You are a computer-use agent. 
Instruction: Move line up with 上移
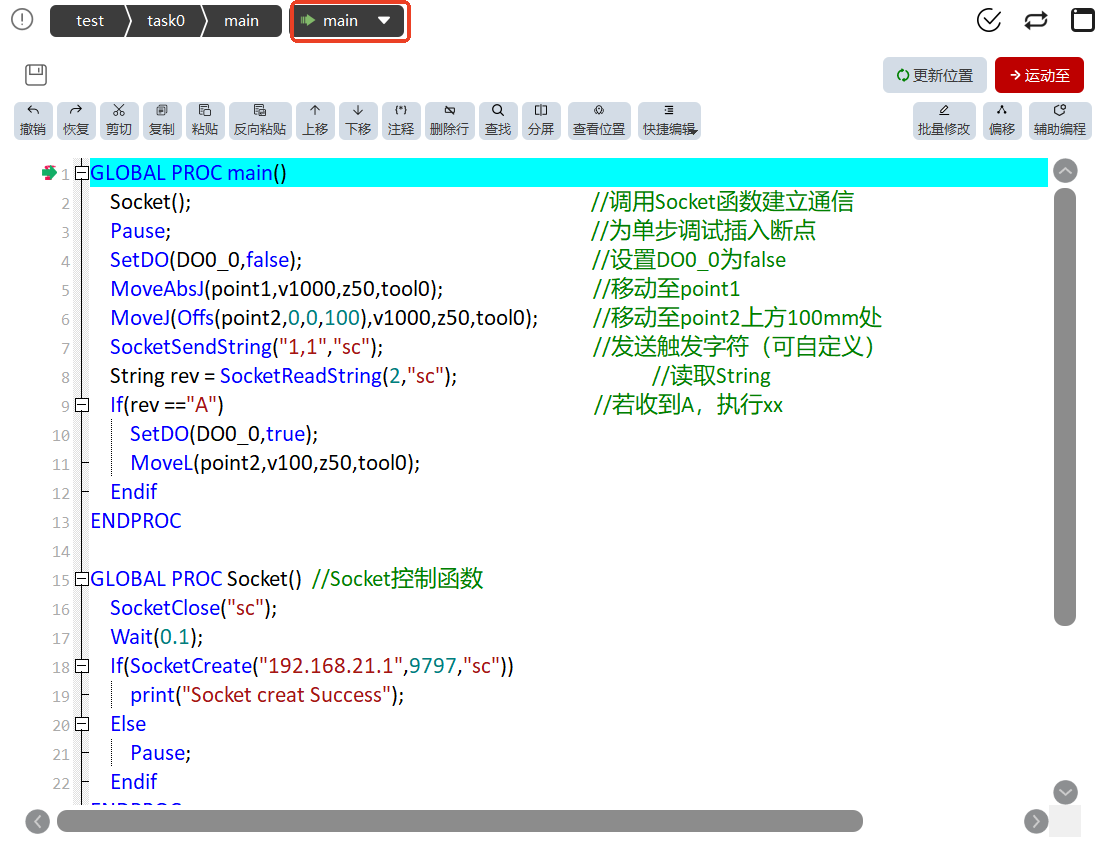(315, 120)
